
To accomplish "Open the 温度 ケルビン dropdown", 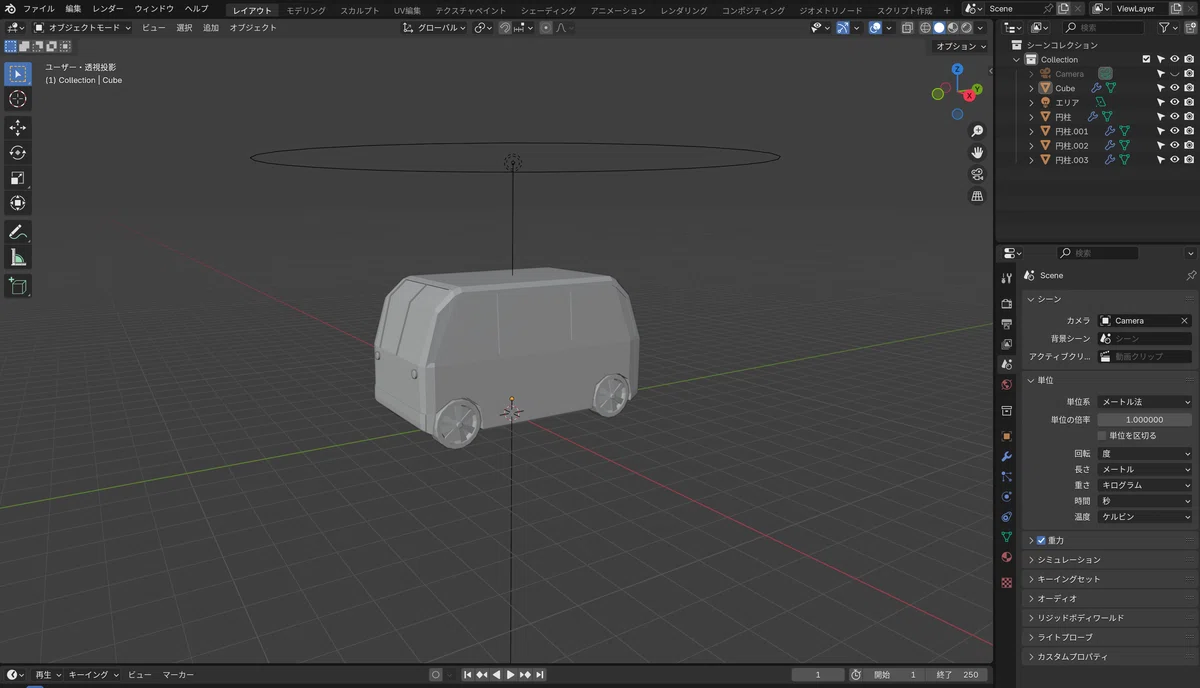I will point(1145,517).
